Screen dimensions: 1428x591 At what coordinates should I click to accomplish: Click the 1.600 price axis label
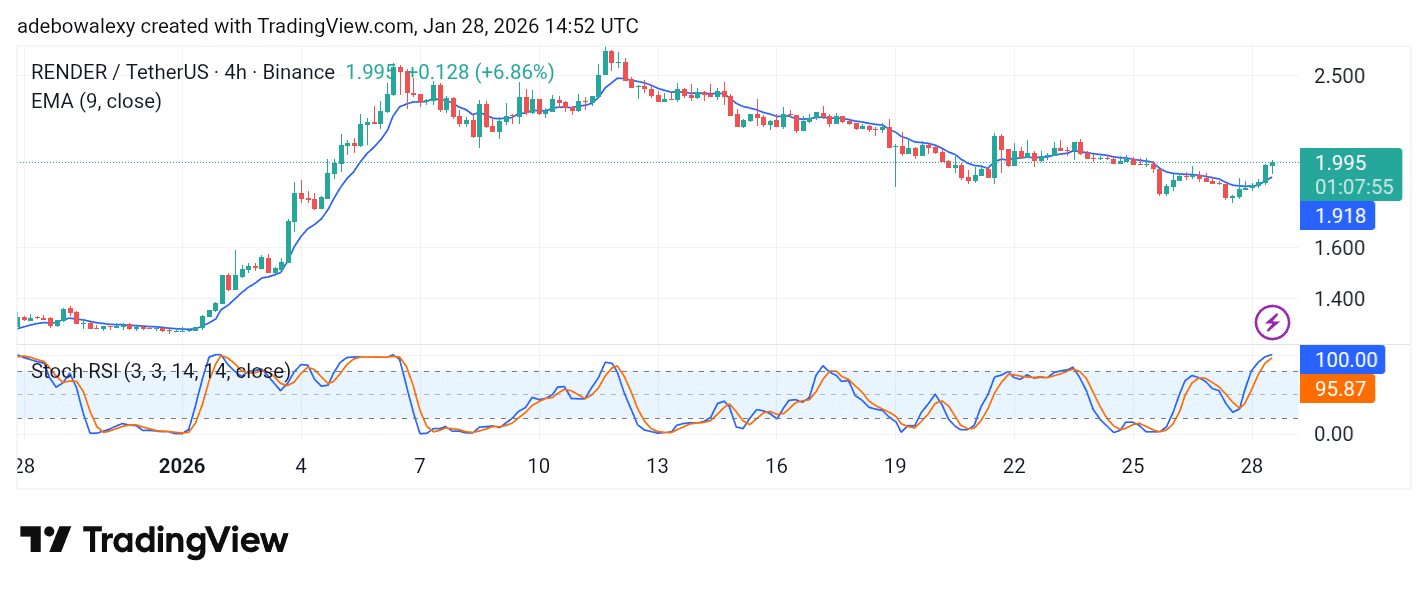pyautogui.click(x=1339, y=247)
